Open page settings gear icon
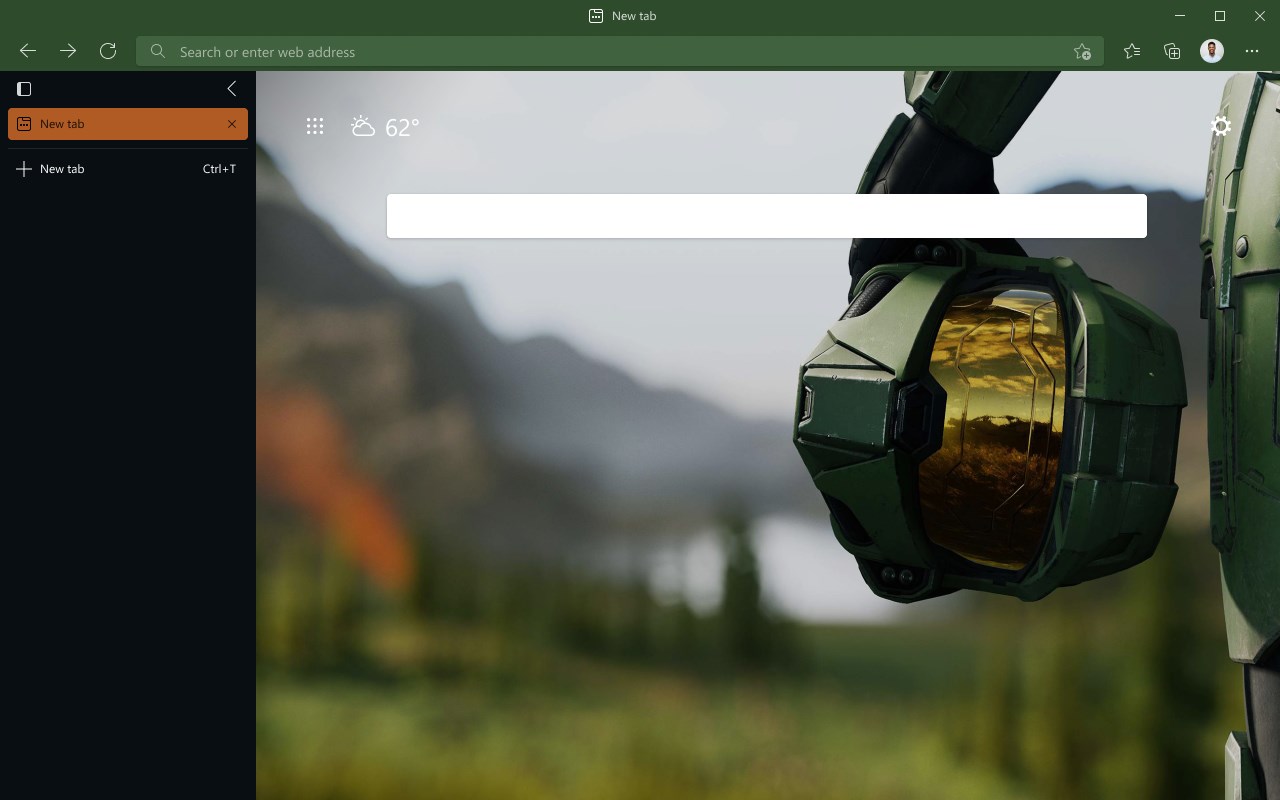Viewport: 1280px width, 800px height. [x=1221, y=126]
